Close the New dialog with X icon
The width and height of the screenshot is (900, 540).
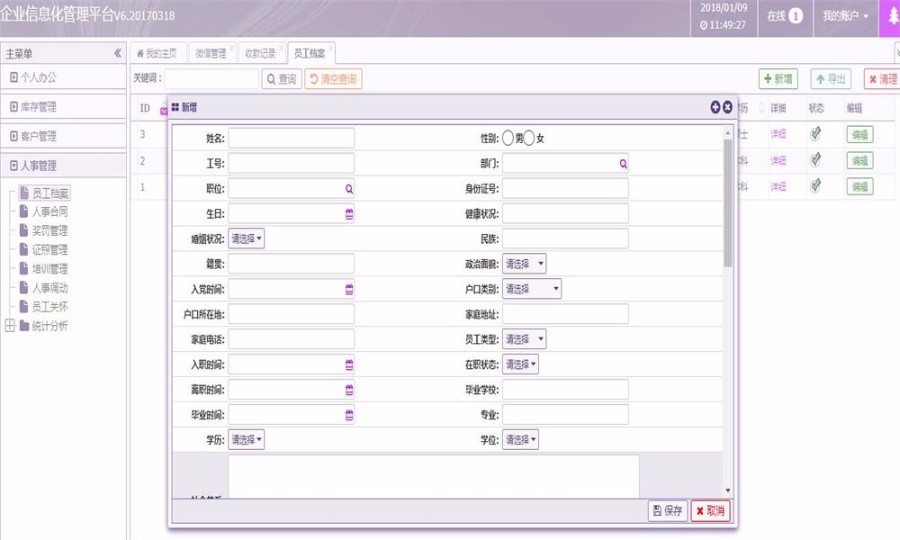[x=727, y=107]
